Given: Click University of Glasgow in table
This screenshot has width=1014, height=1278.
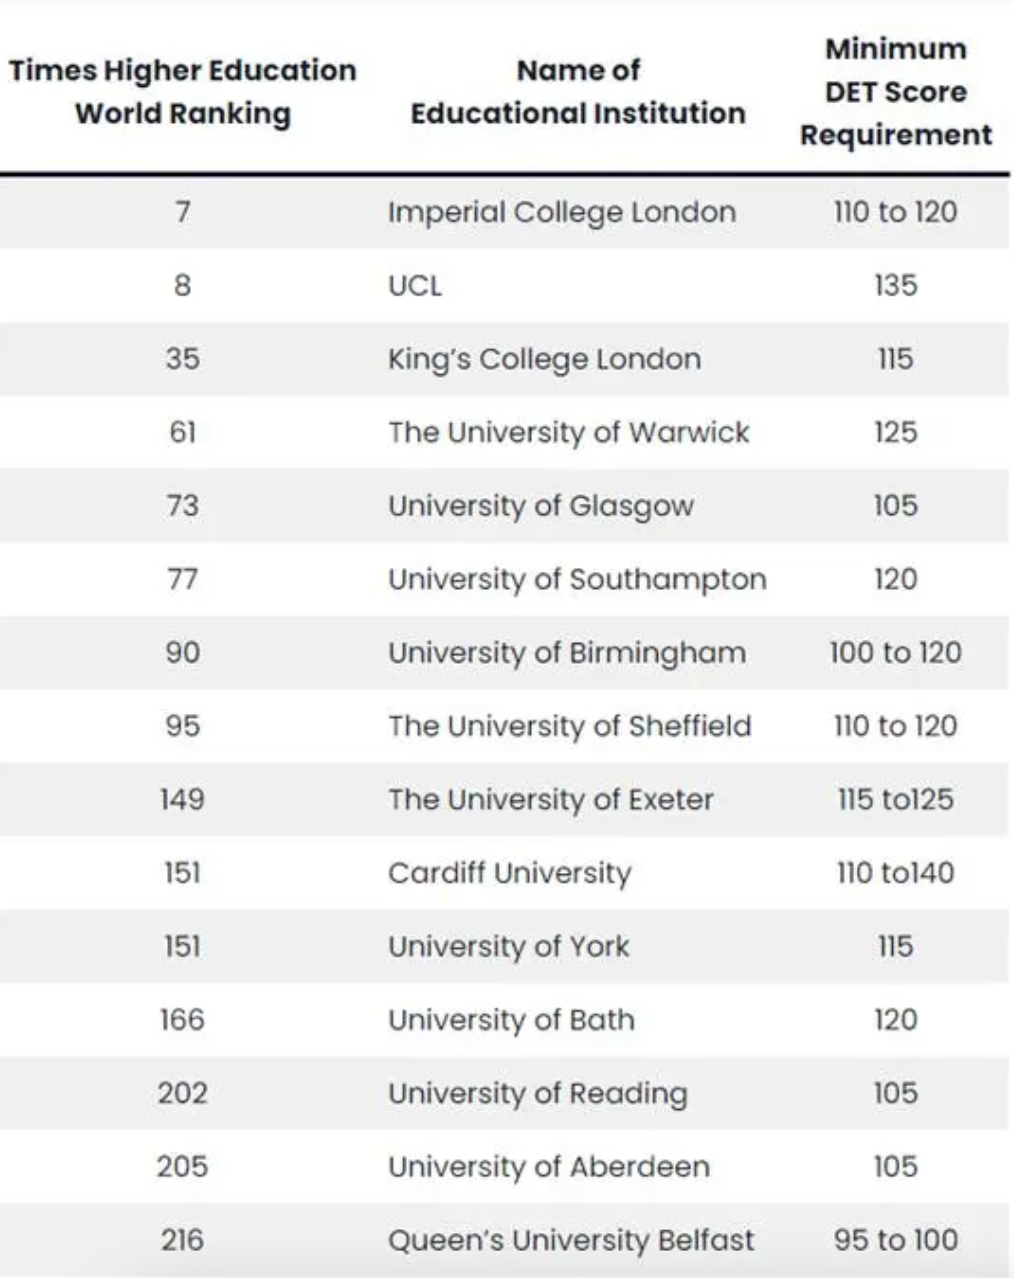Looking at the screenshot, I should click(540, 506).
